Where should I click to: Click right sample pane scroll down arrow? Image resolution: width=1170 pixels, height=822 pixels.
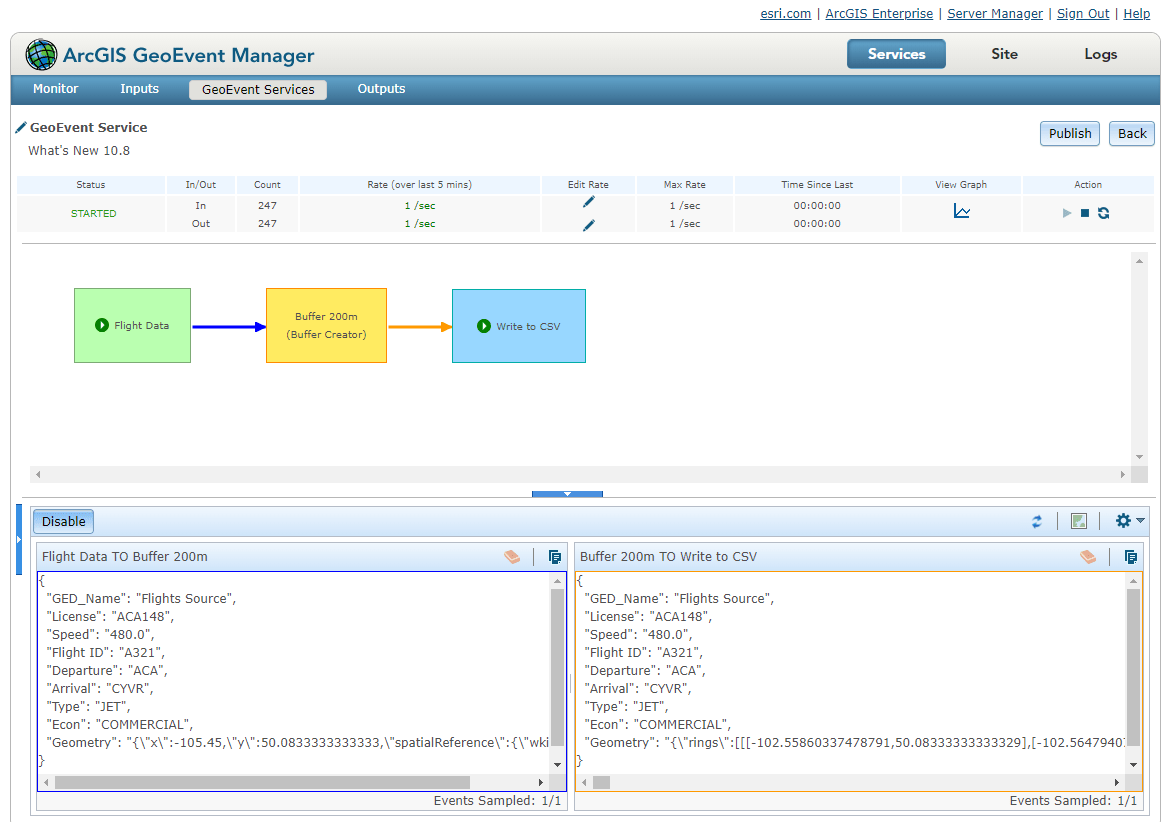[x=1133, y=765]
